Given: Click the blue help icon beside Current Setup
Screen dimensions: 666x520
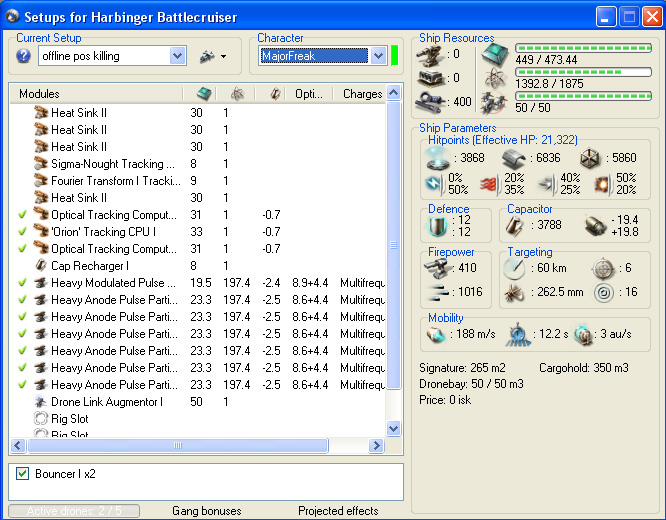Looking at the screenshot, I should [x=24, y=57].
